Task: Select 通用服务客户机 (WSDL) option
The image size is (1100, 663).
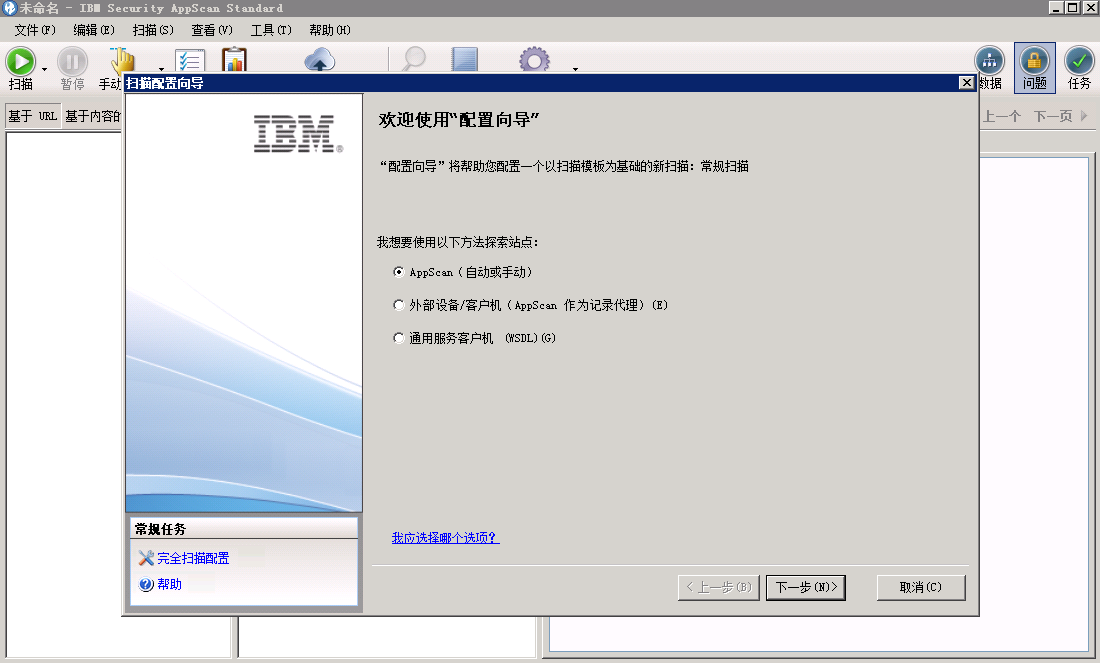Action: (399, 339)
